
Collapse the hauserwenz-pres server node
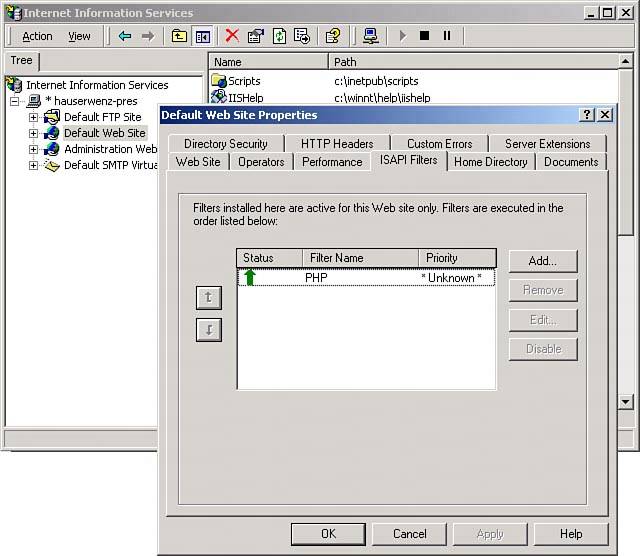(x=15, y=101)
